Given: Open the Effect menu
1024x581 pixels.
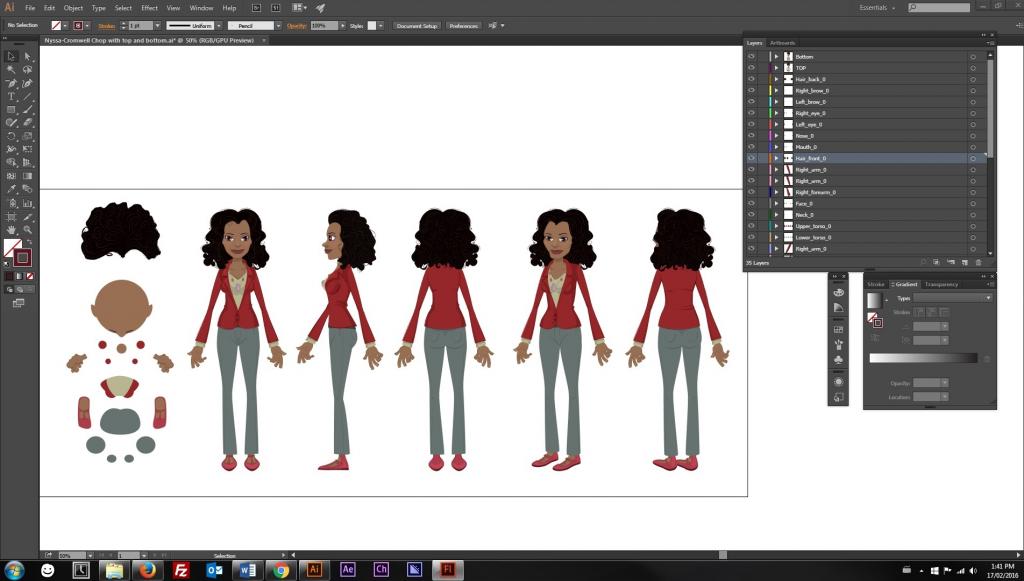Looking at the screenshot, I should point(150,8).
